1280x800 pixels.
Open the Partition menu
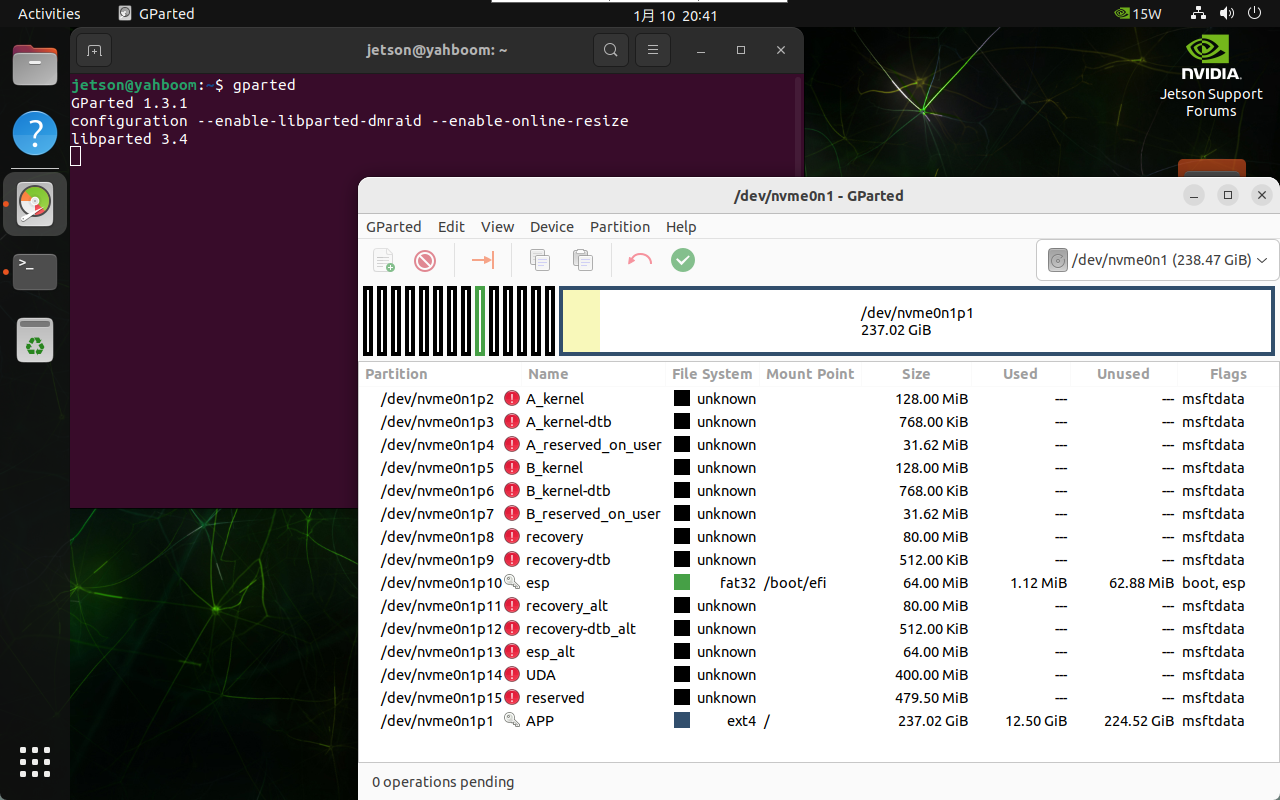click(620, 227)
